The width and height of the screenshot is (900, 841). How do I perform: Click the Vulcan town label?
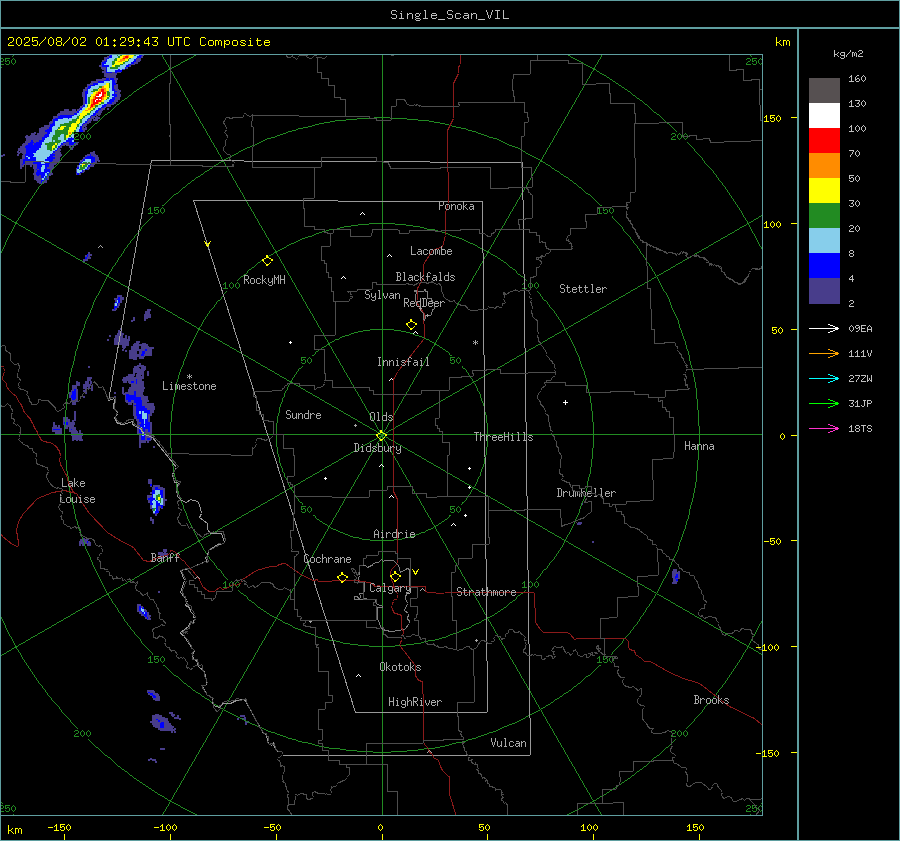pyautogui.click(x=508, y=743)
